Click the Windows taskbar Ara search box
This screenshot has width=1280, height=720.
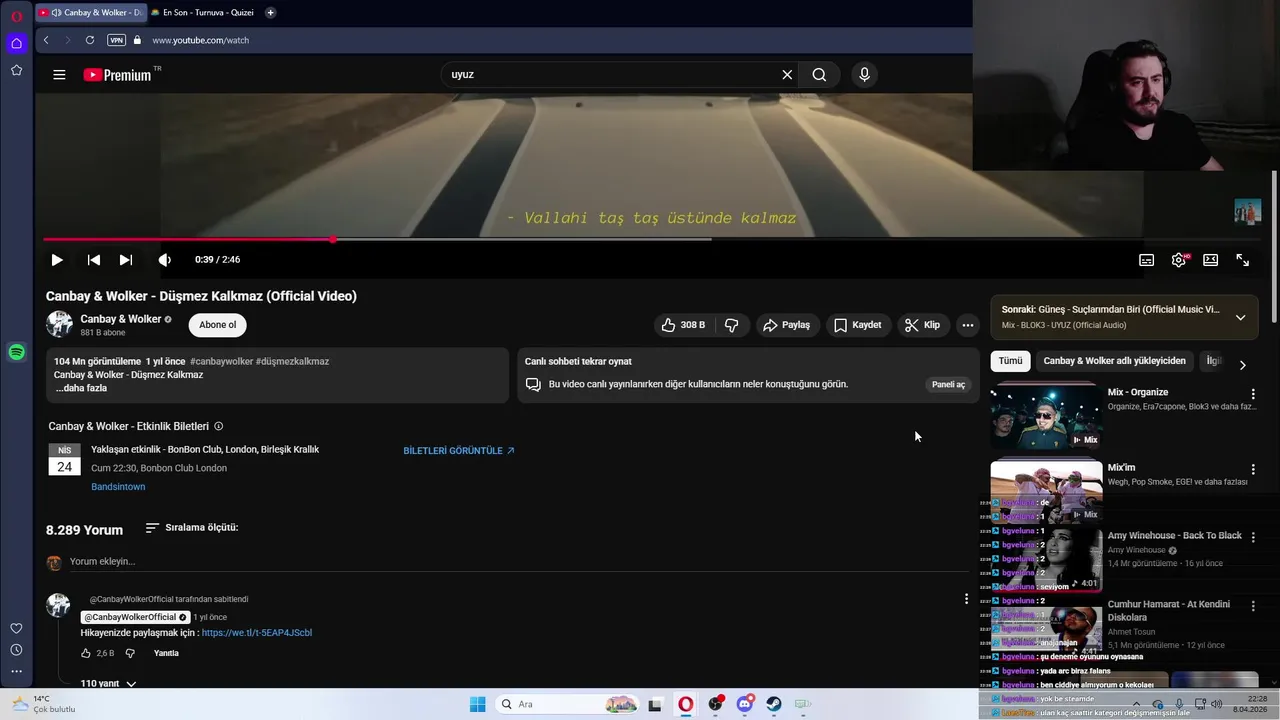click(x=567, y=704)
